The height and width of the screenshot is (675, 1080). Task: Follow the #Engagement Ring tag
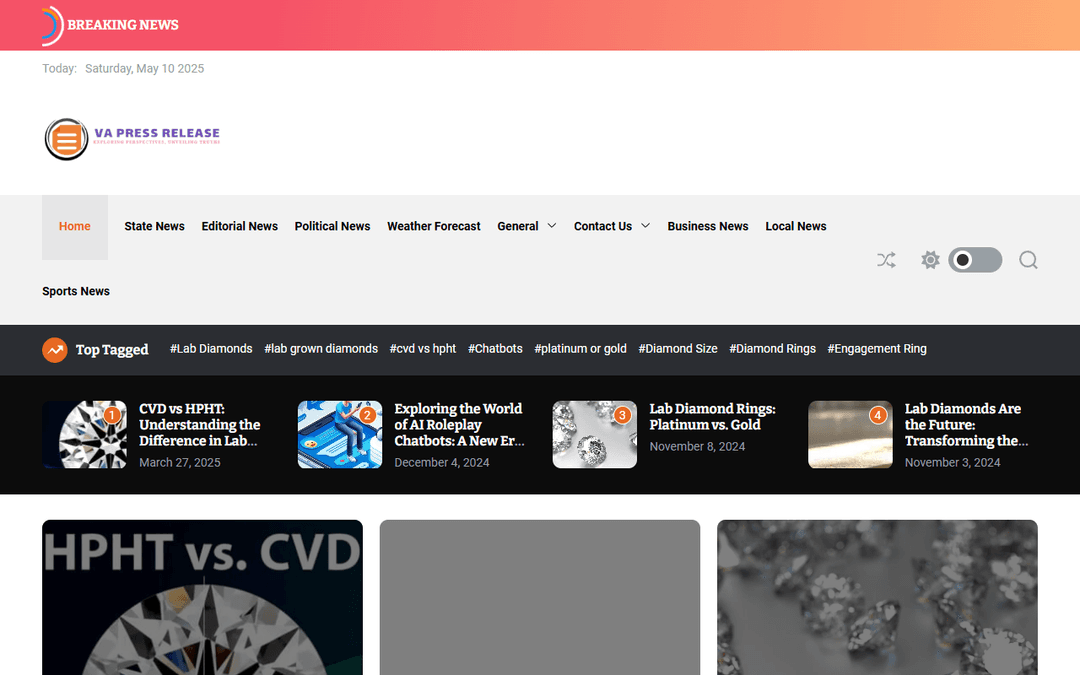tap(877, 349)
